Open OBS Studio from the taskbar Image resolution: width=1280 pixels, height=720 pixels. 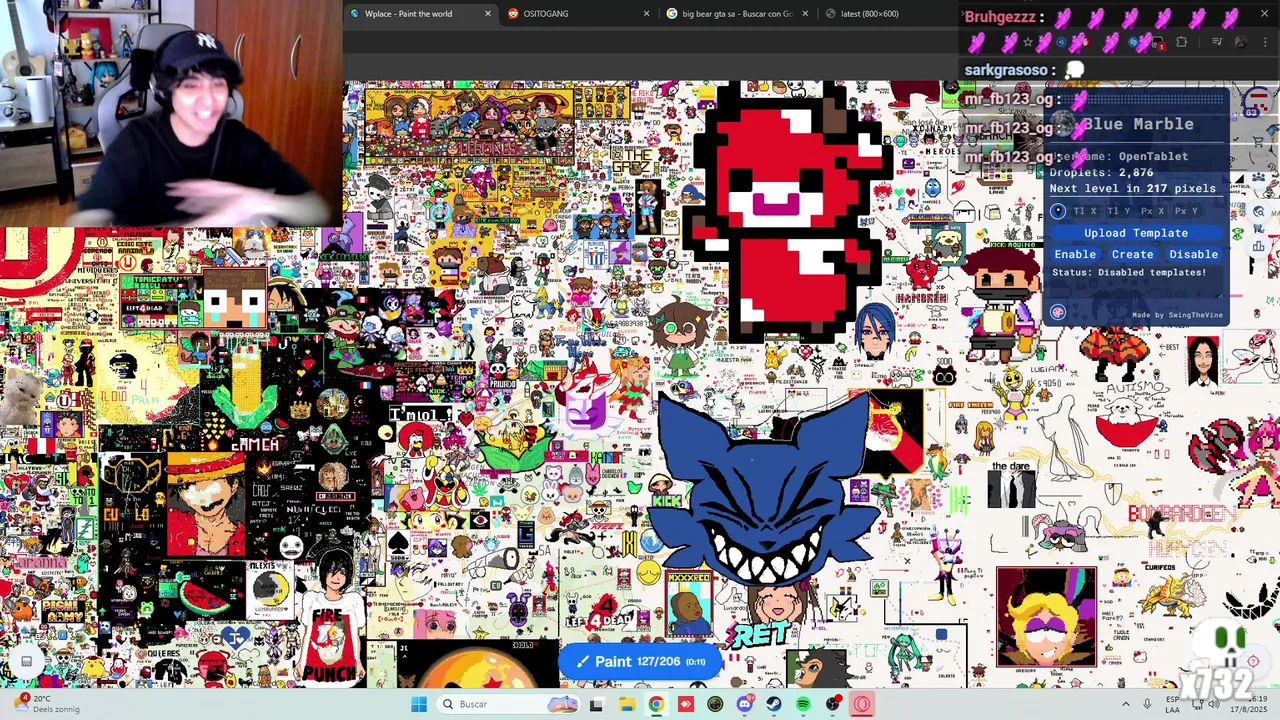833,704
